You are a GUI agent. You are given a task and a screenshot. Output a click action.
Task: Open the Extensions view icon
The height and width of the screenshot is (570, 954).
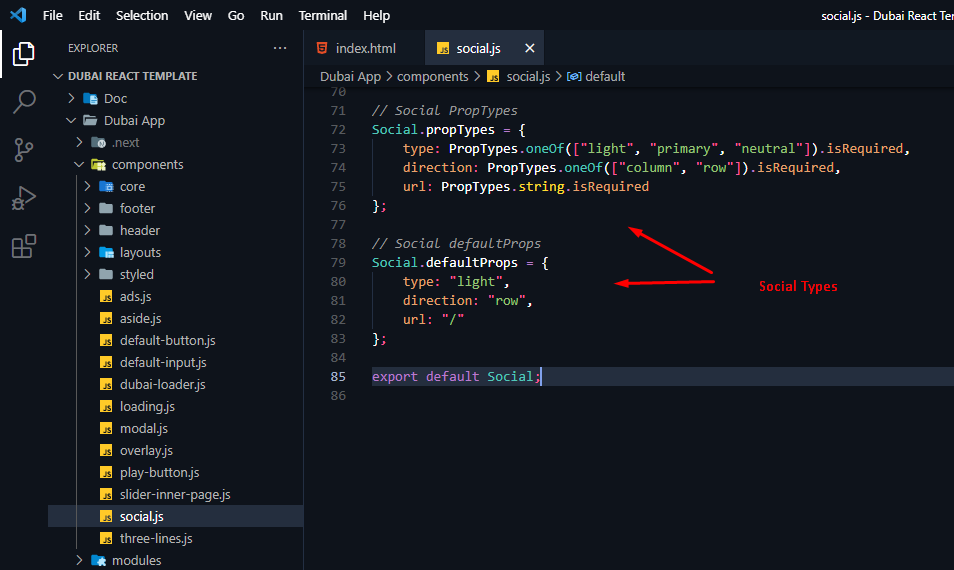[24, 246]
